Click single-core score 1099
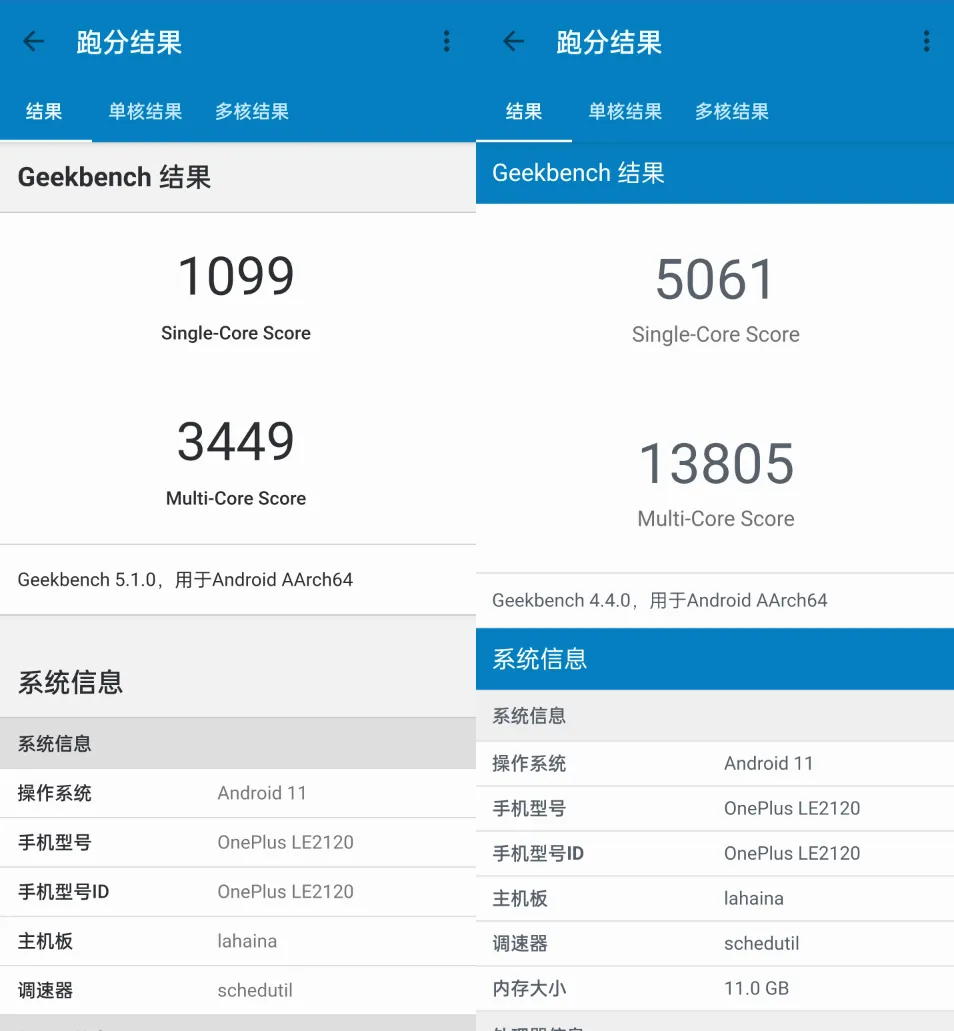Viewport: 954px width, 1031px height. pyautogui.click(x=236, y=276)
